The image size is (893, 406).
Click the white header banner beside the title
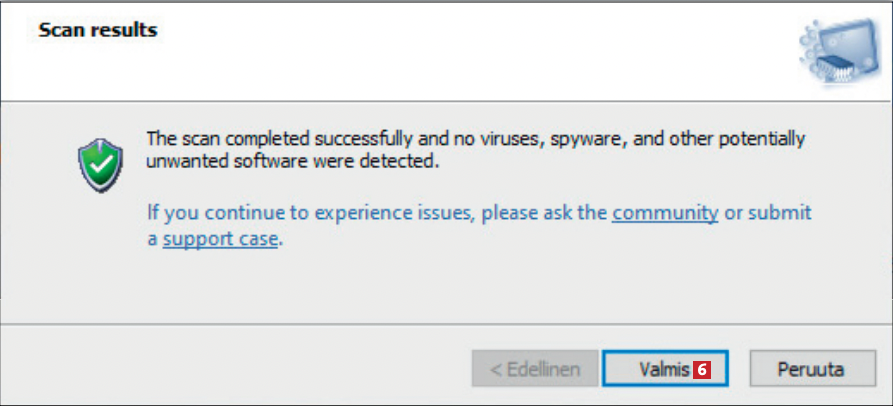click(450, 50)
